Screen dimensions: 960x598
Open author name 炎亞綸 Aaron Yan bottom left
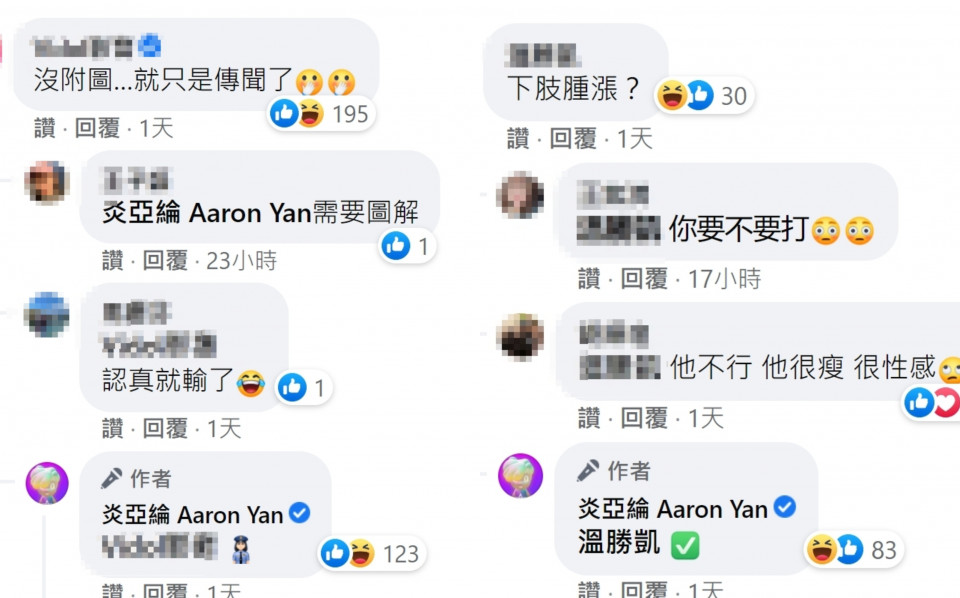[193, 514]
